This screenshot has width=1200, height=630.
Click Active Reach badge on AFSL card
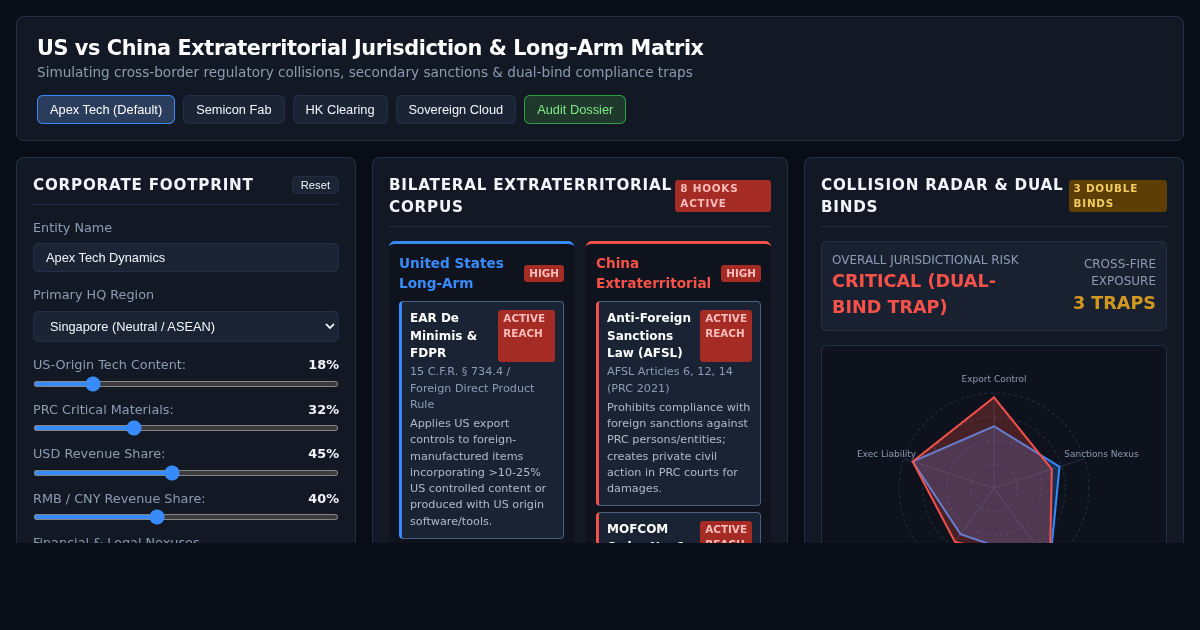coord(726,336)
